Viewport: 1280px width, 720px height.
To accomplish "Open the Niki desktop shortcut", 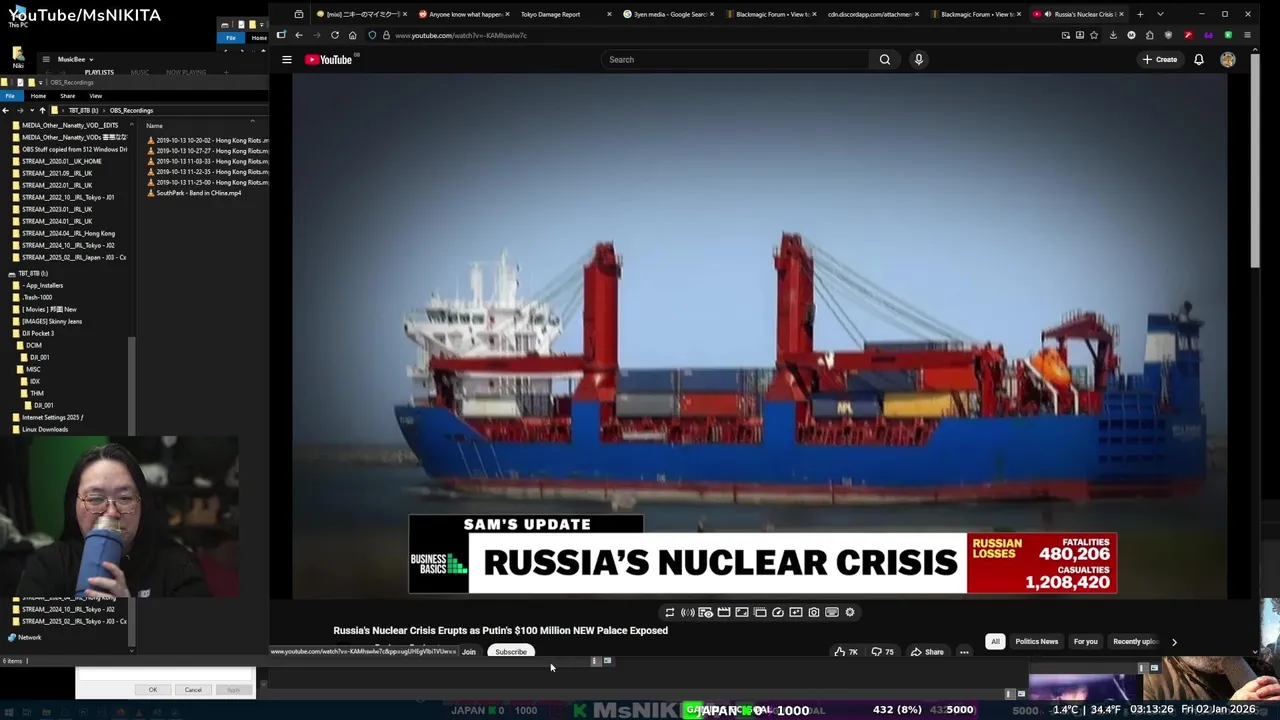I will point(18,56).
